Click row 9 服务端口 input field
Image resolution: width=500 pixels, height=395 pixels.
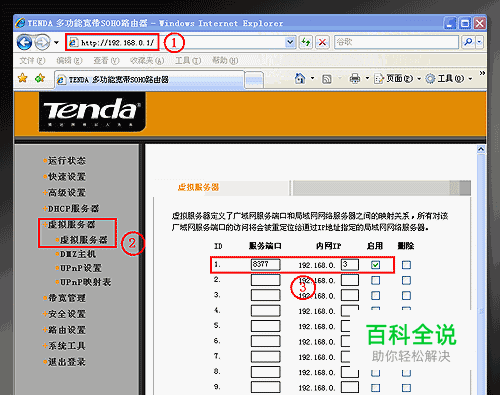(266, 387)
